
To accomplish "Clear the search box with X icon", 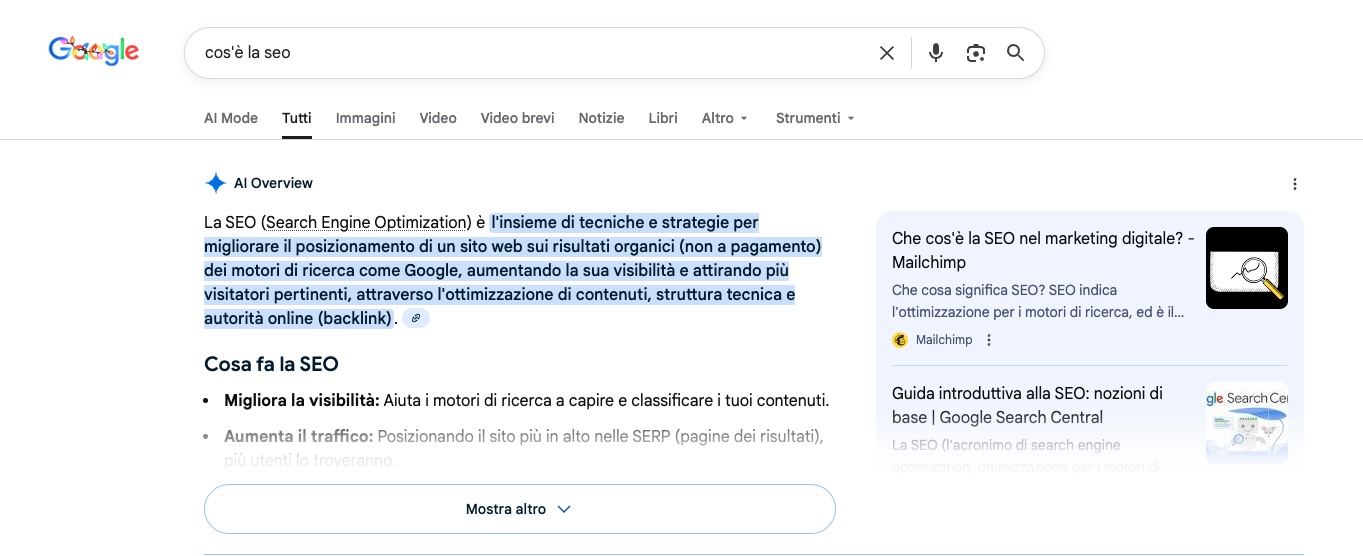I will 886,53.
